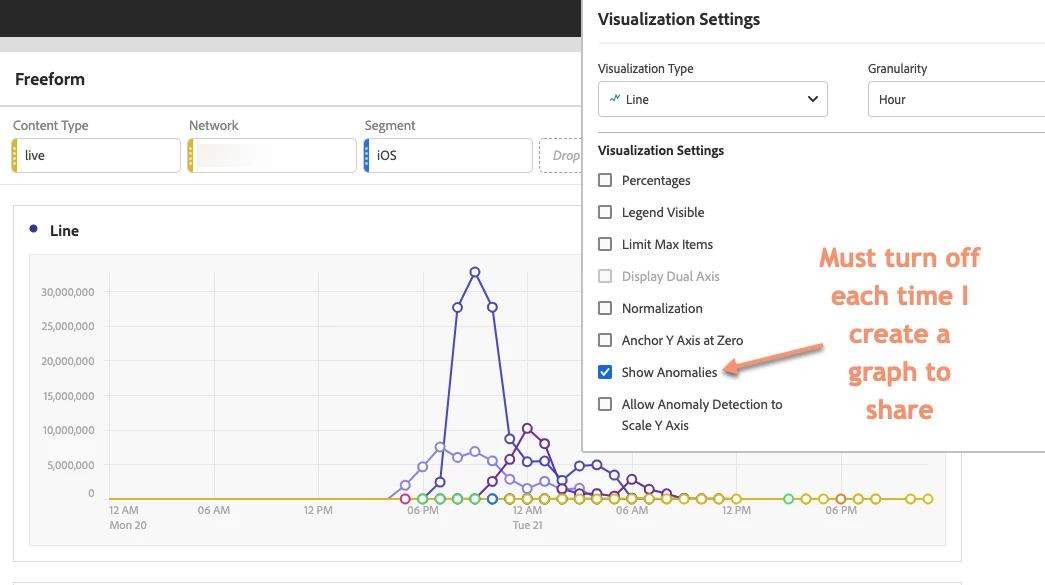Image resolution: width=1045 pixels, height=585 pixels.
Task: Check Allow Anomaly Detection to Scale Y Axis
Action: (605, 404)
